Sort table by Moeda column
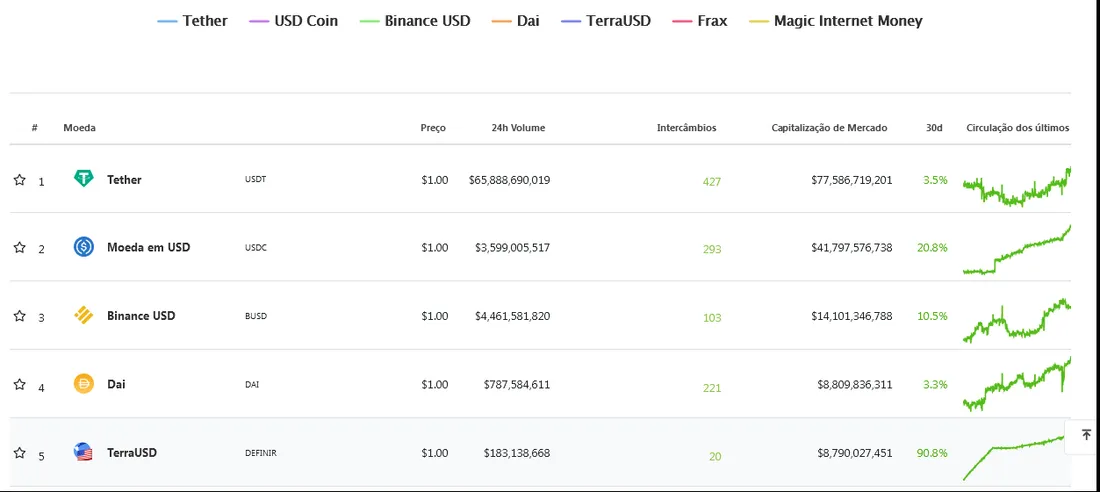The image size is (1100, 492). point(79,128)
